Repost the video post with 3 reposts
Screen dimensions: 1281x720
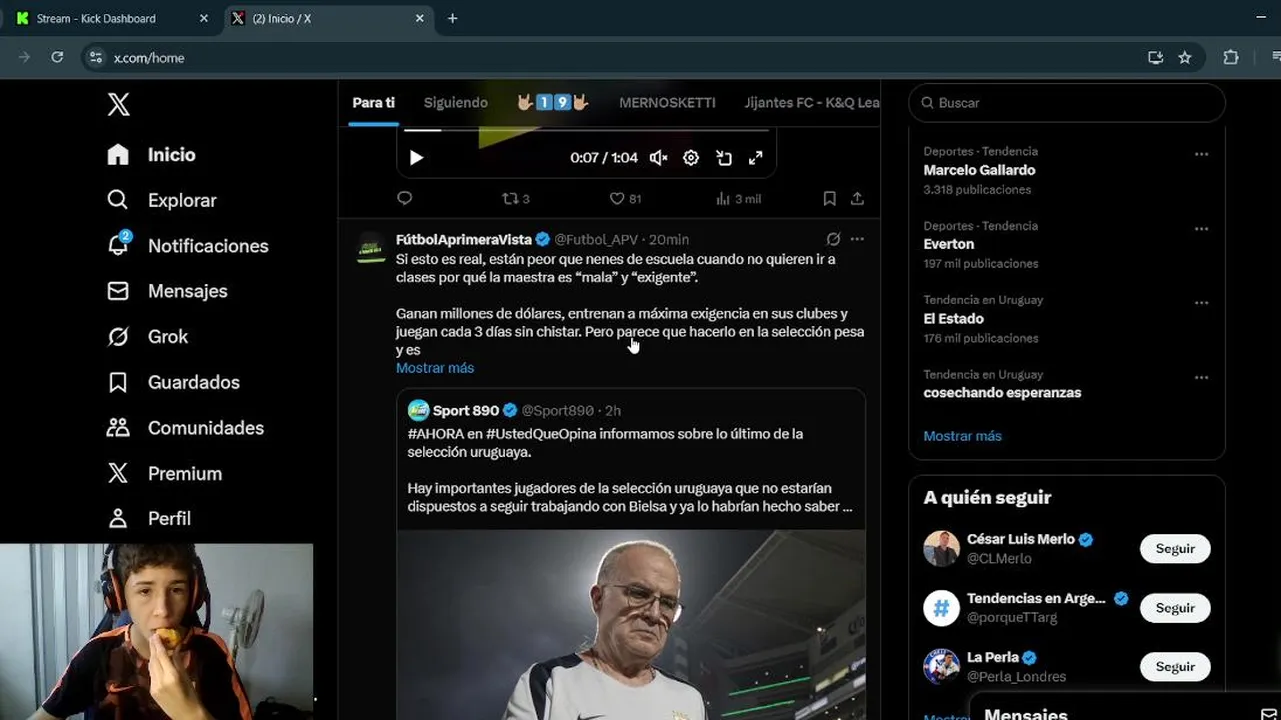(x=516, y=198)
